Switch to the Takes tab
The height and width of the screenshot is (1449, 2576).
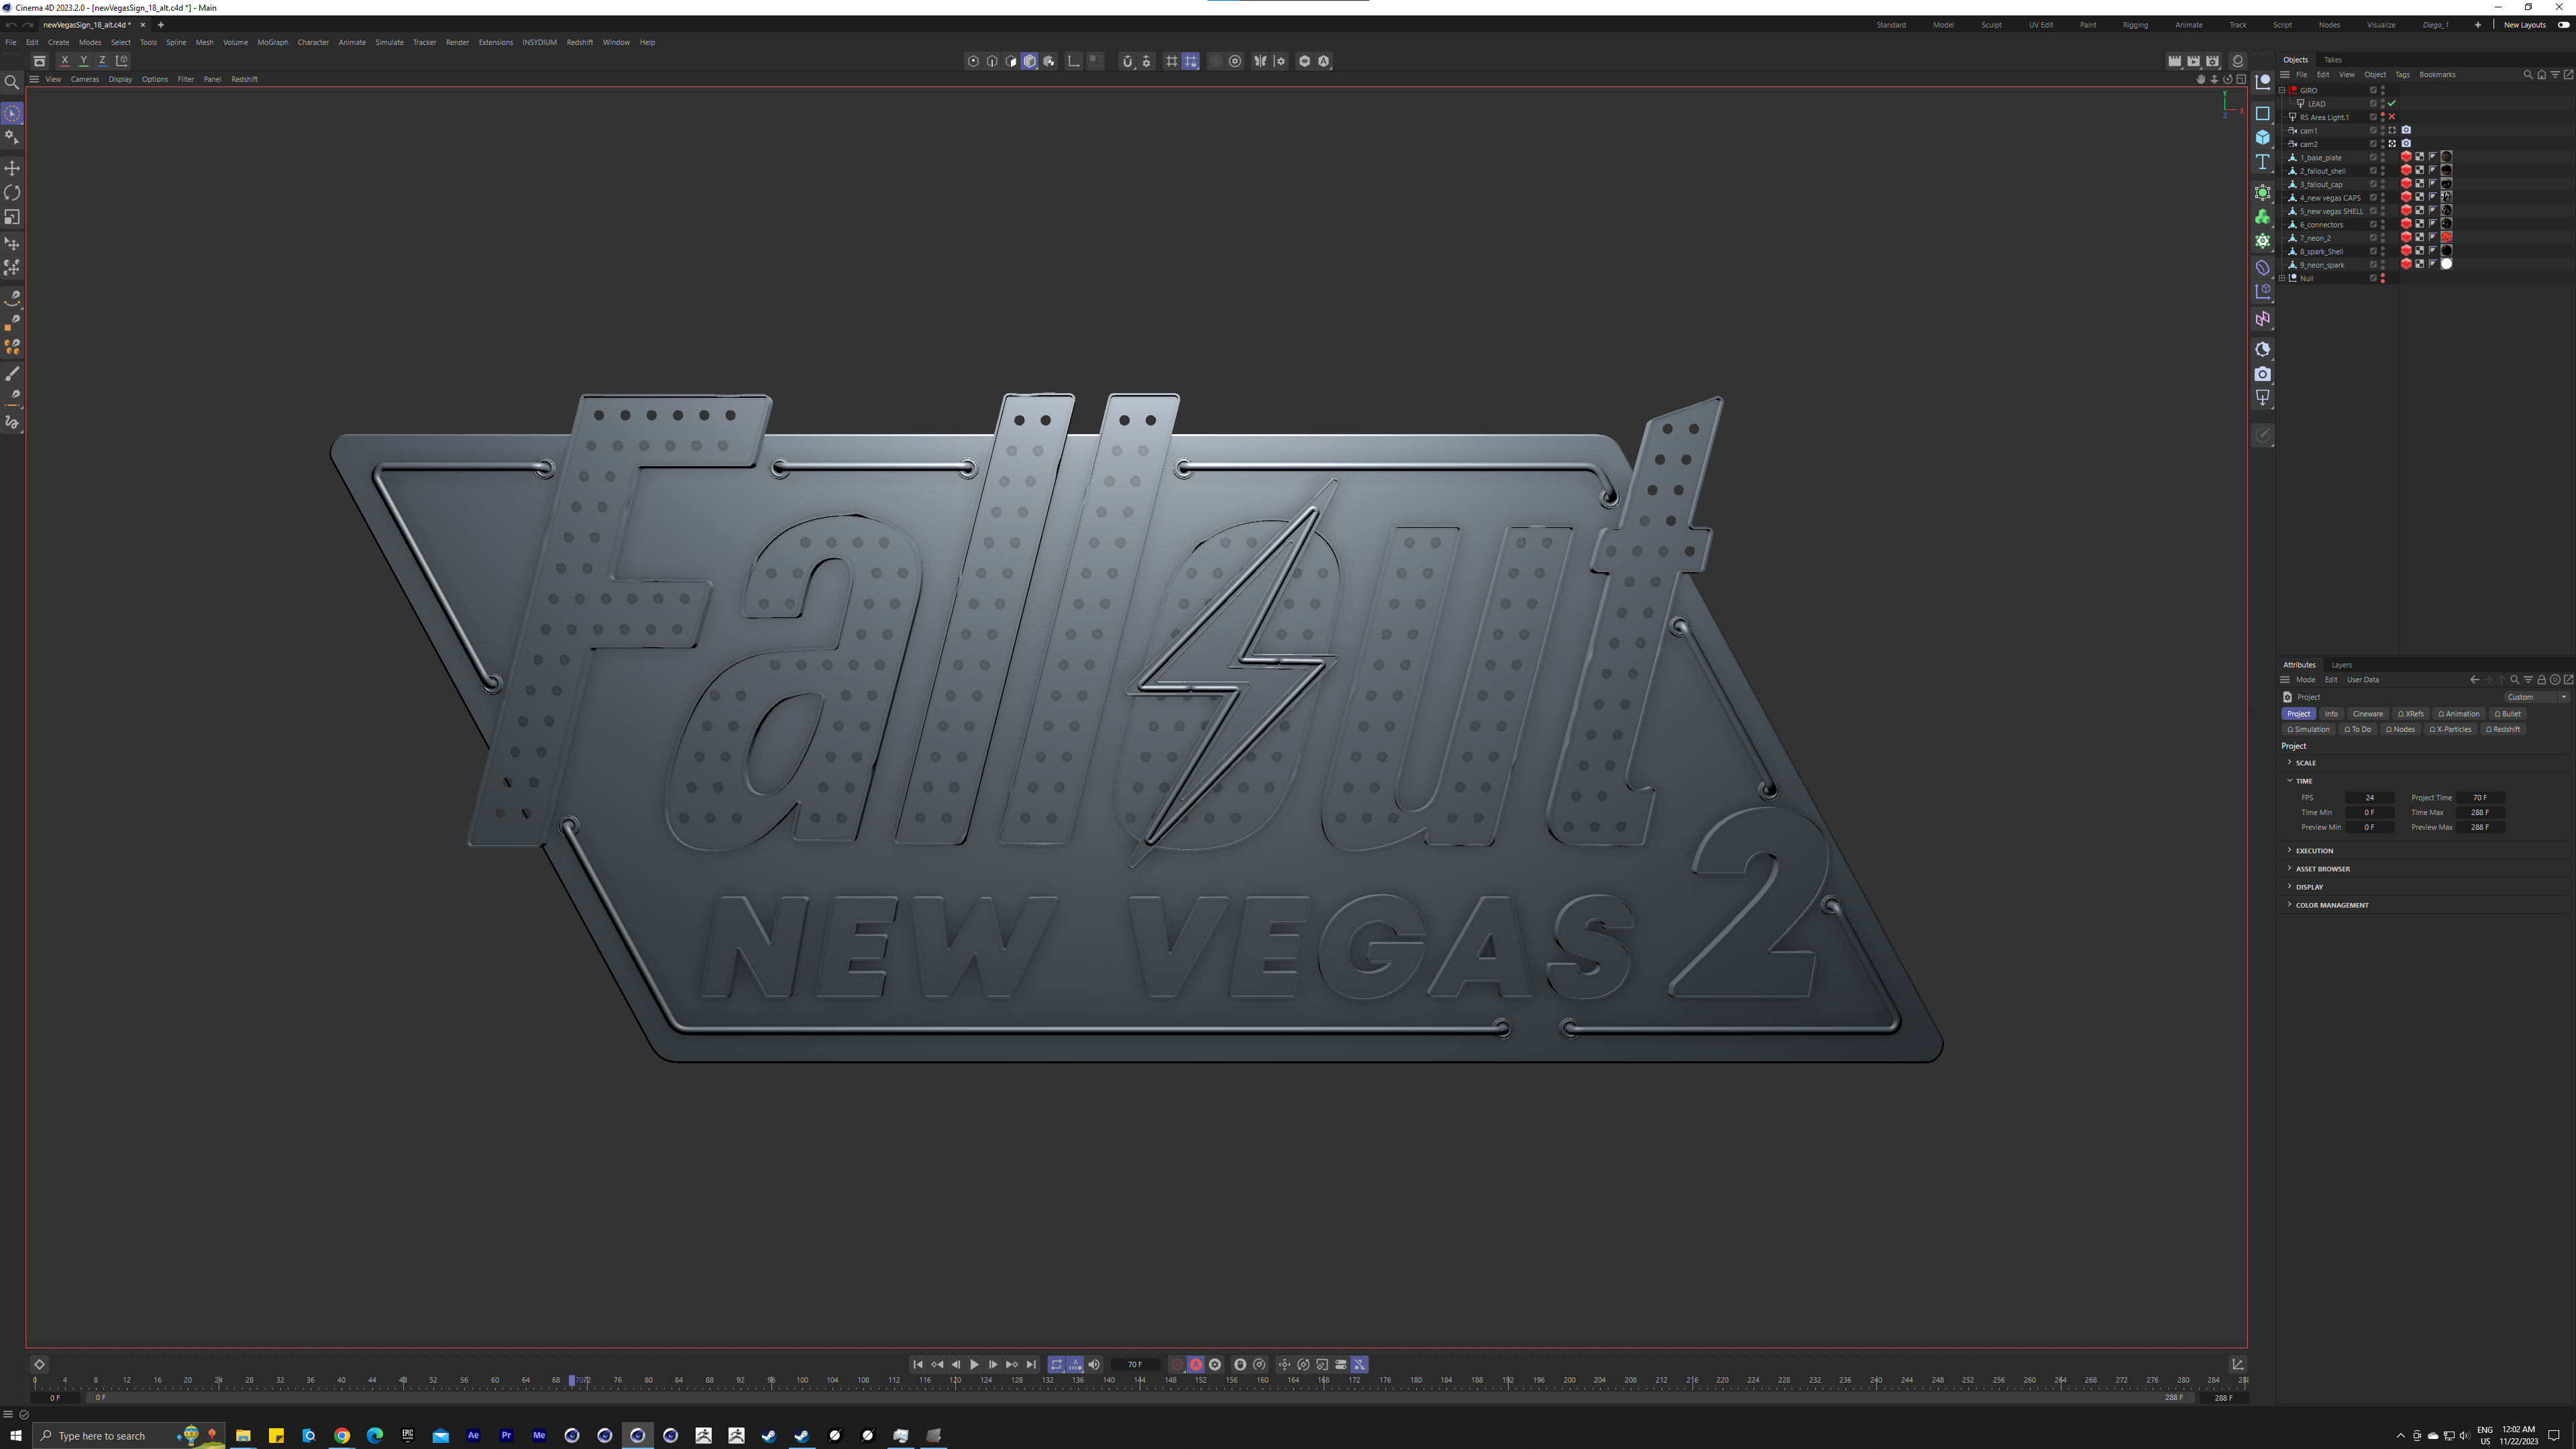pyautogui.click(x=2333, y=59)
